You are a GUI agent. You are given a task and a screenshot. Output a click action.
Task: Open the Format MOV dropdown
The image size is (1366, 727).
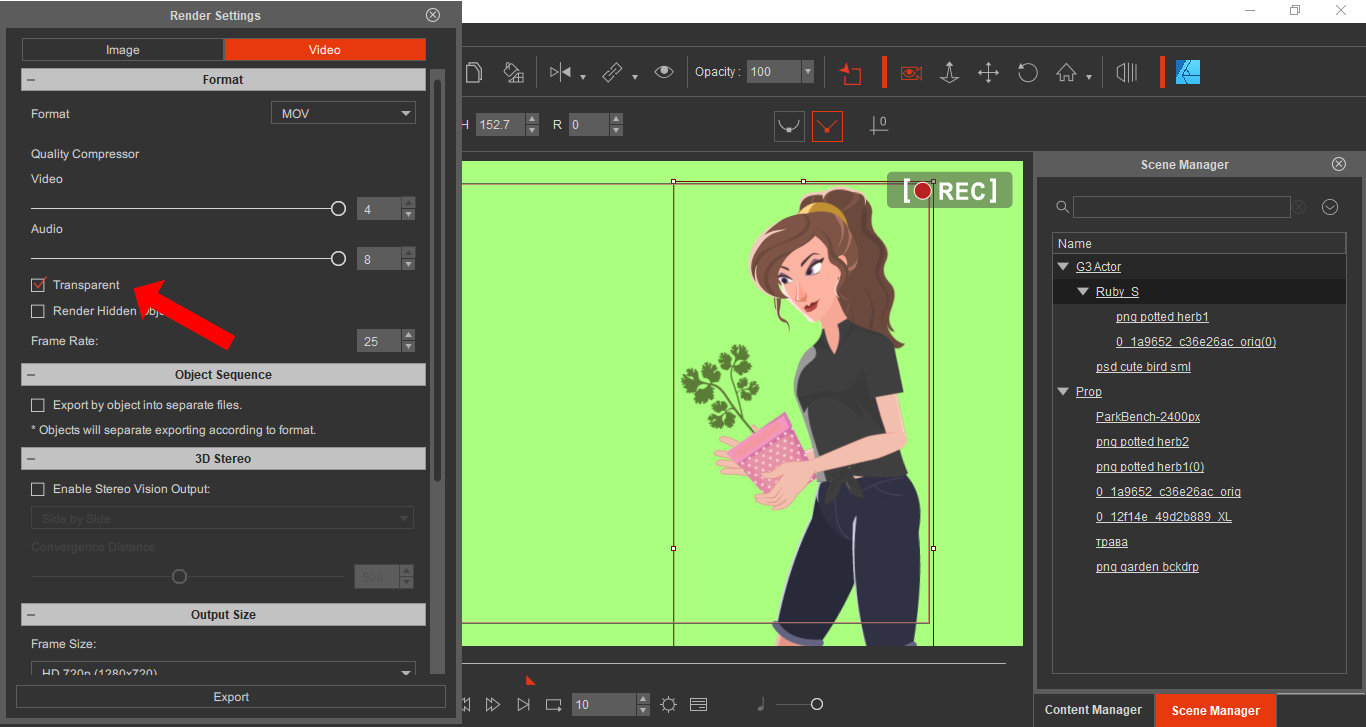343,113
